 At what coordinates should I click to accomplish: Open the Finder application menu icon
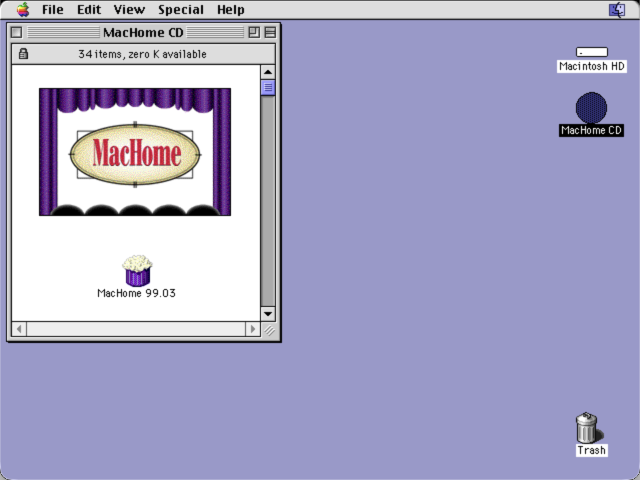[x=617, y=9]
